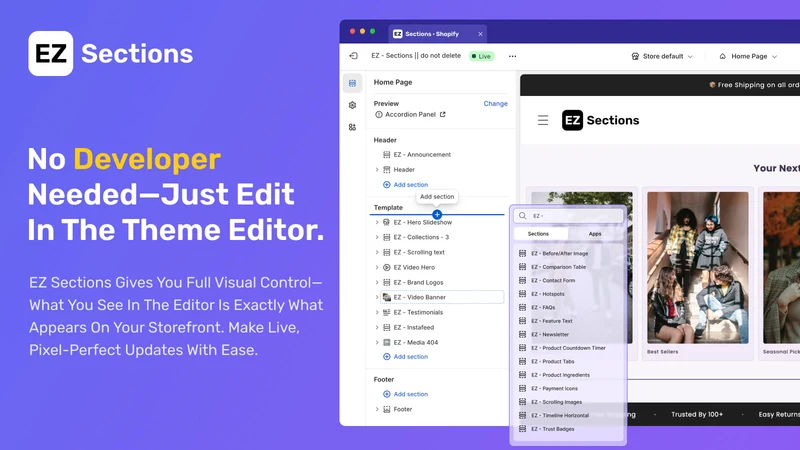Open the Store default dropdown
The height and width of the screenshot is (450, 800).
[x=662, y=56]
